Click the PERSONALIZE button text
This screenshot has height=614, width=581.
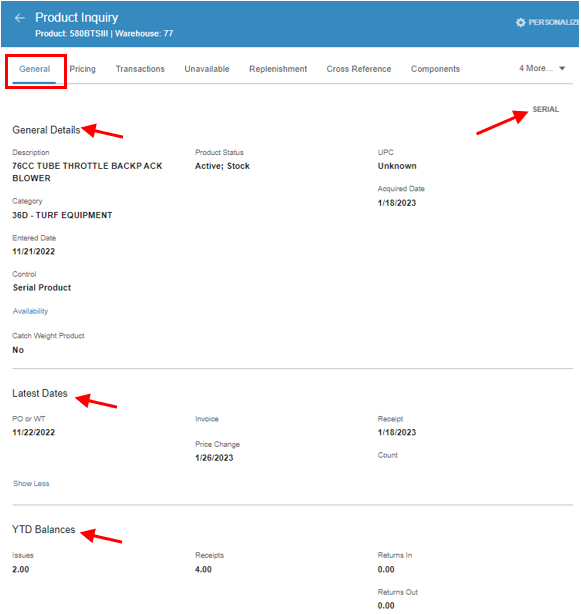point(554,22)
